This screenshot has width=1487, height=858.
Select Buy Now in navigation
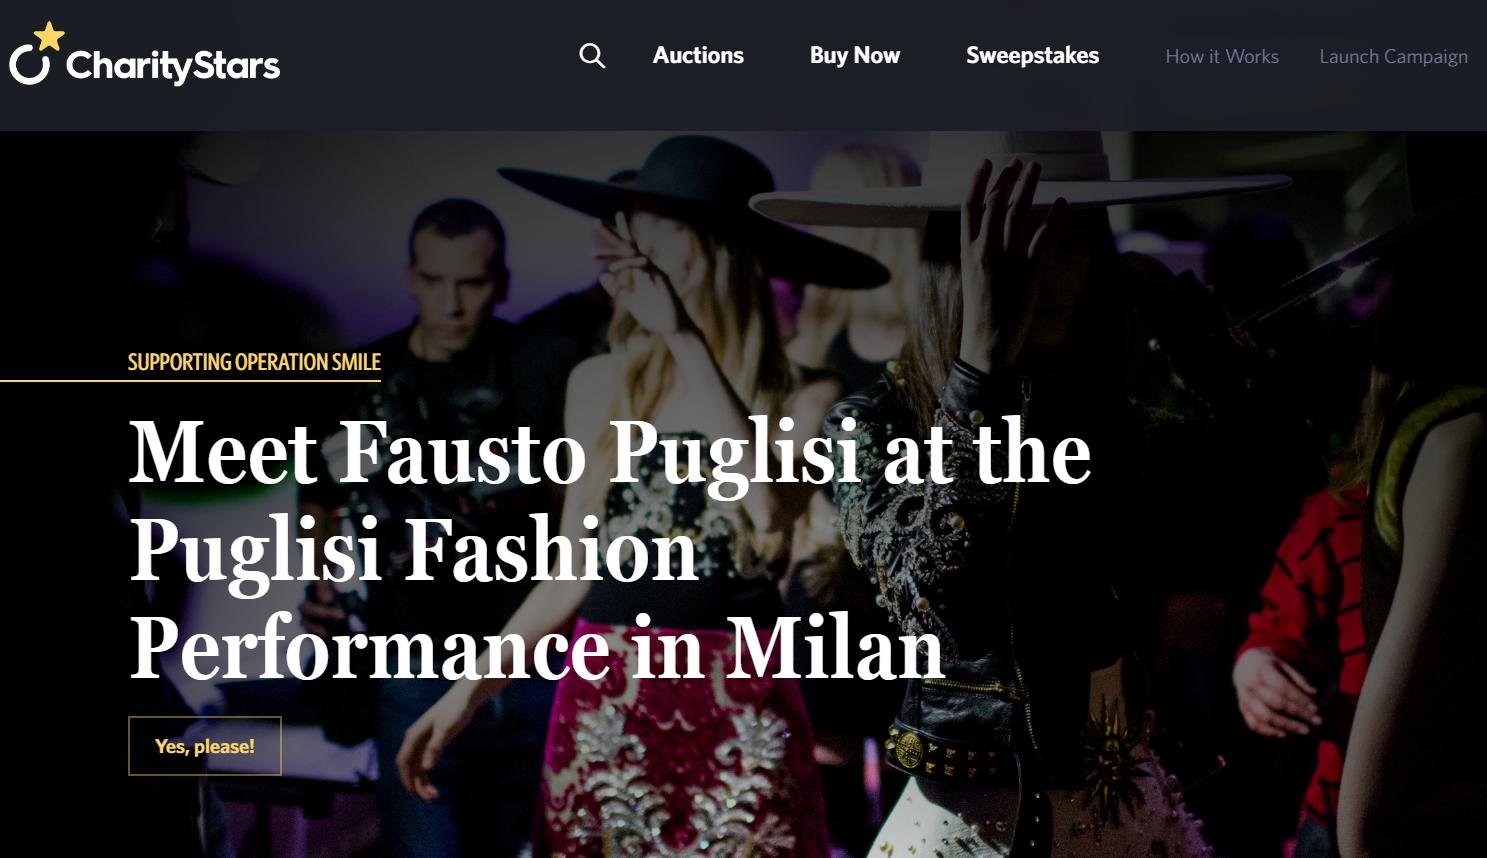[x=855, y=56]
